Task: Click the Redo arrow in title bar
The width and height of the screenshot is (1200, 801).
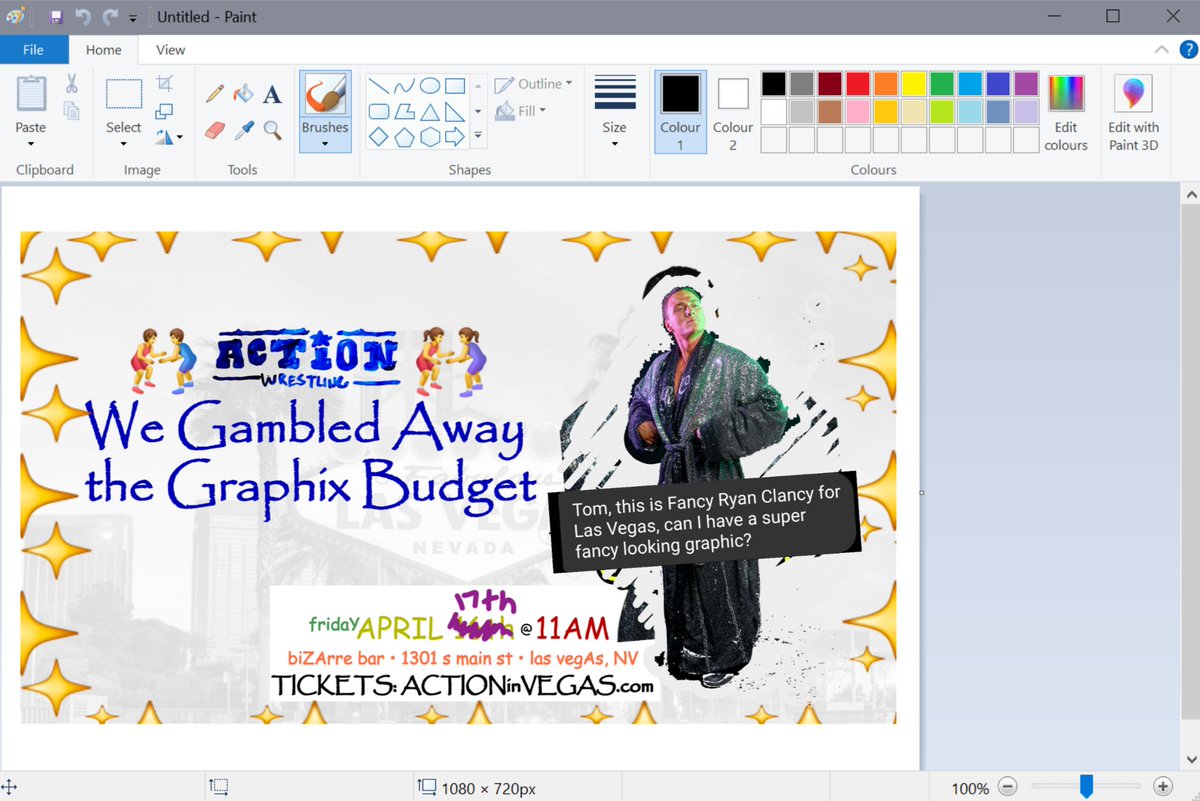Action: (x=110, y=16)
